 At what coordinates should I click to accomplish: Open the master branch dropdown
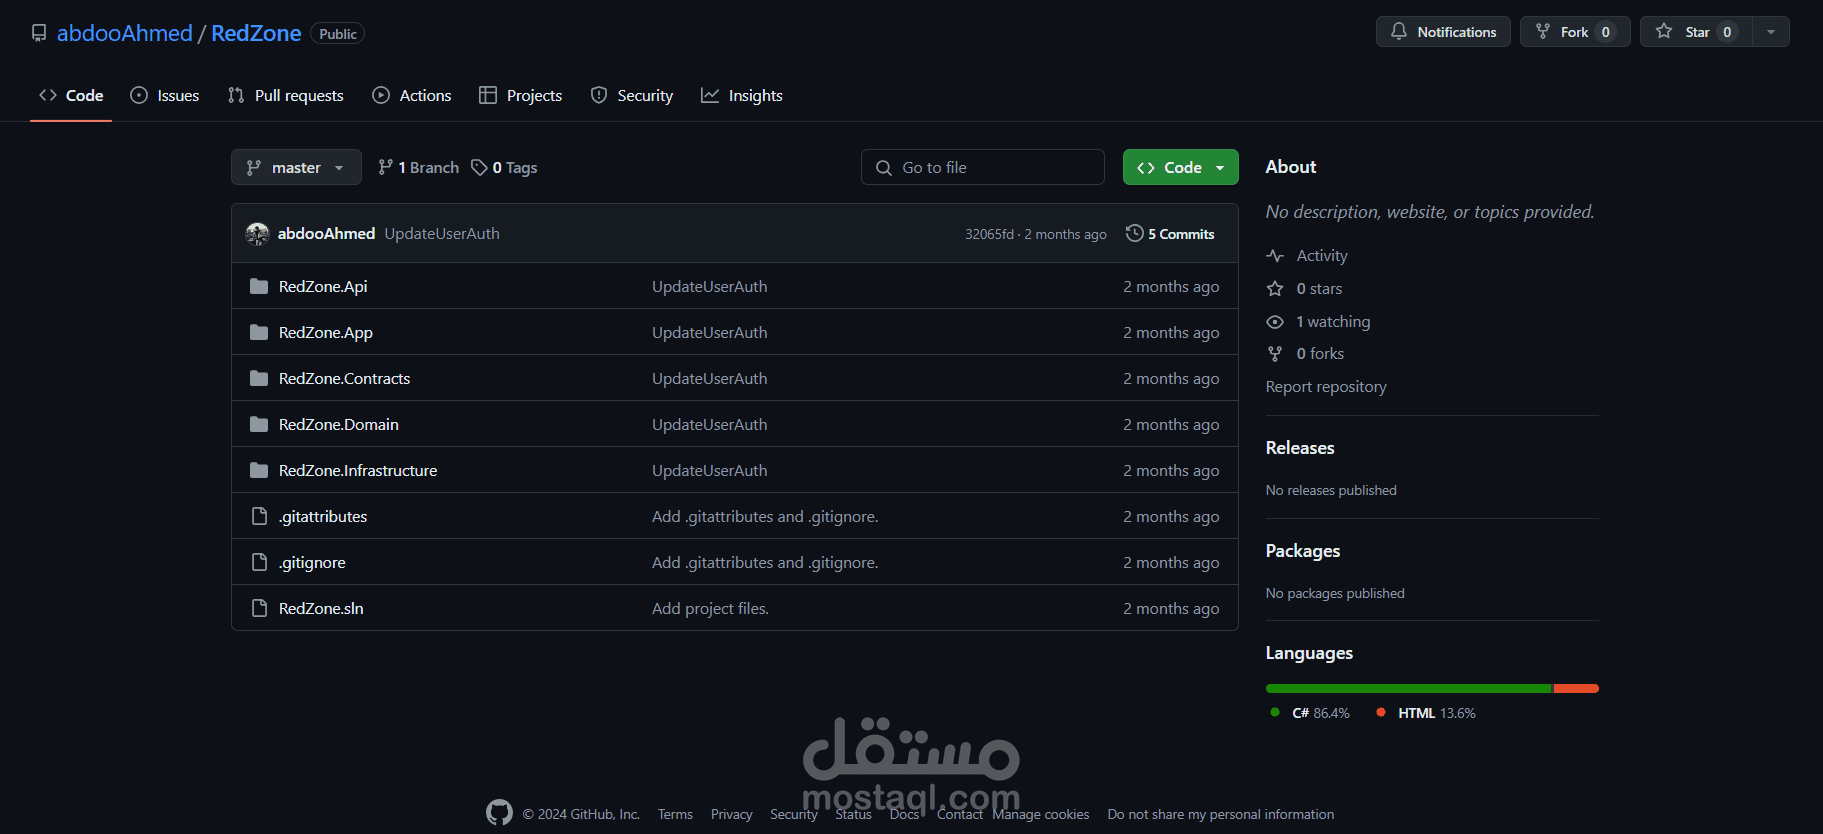click(x=296, y=167)
